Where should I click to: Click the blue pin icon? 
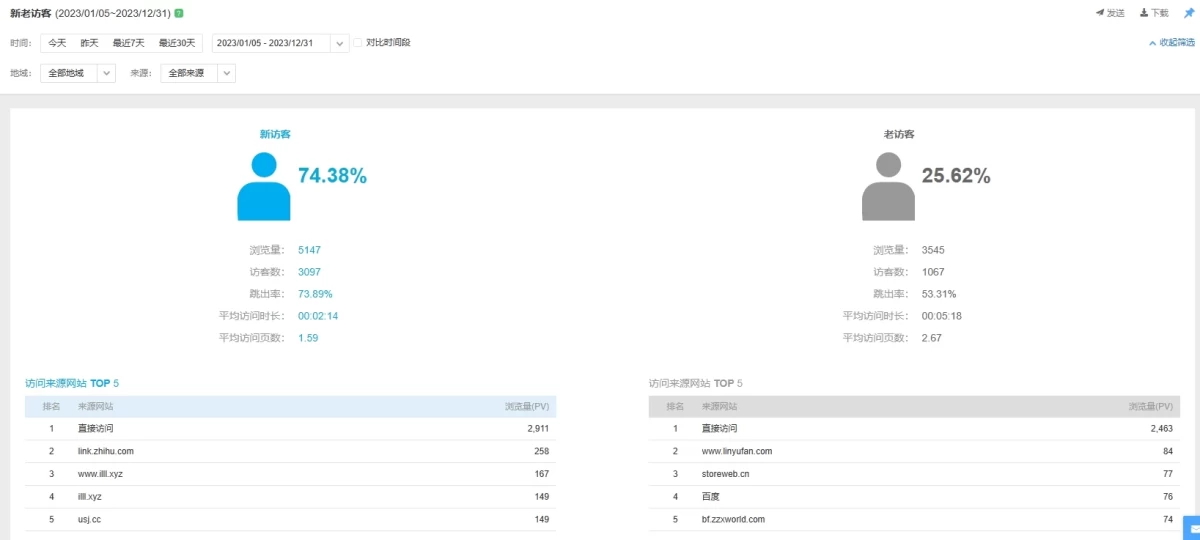[x=1188, y=13]
